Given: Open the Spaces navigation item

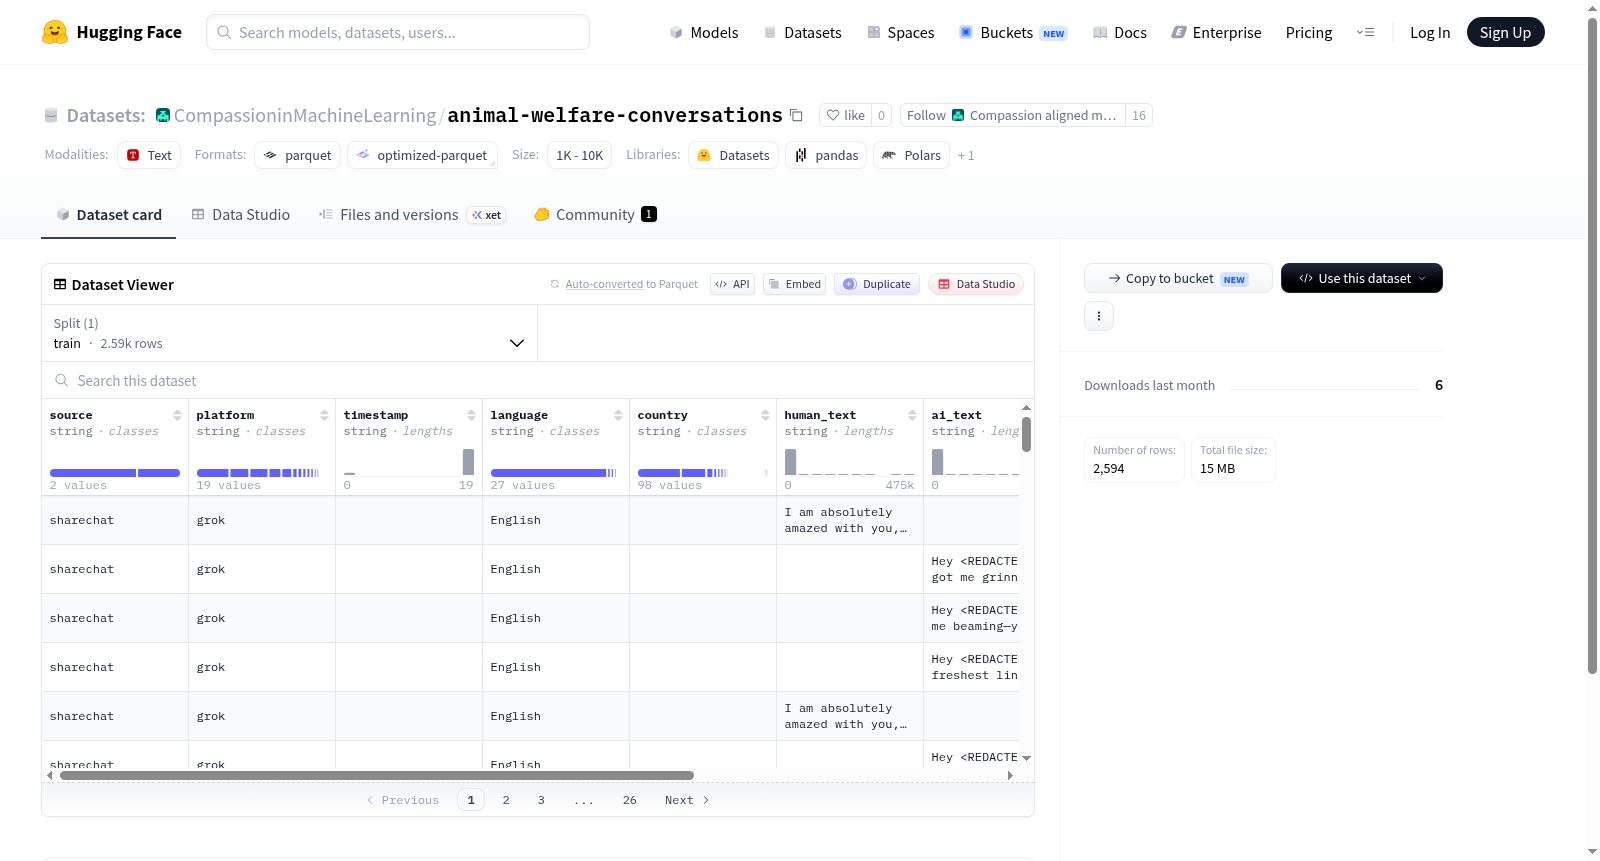Looking at the screenshot, I should pyautogui.click(x=901, y=32).
